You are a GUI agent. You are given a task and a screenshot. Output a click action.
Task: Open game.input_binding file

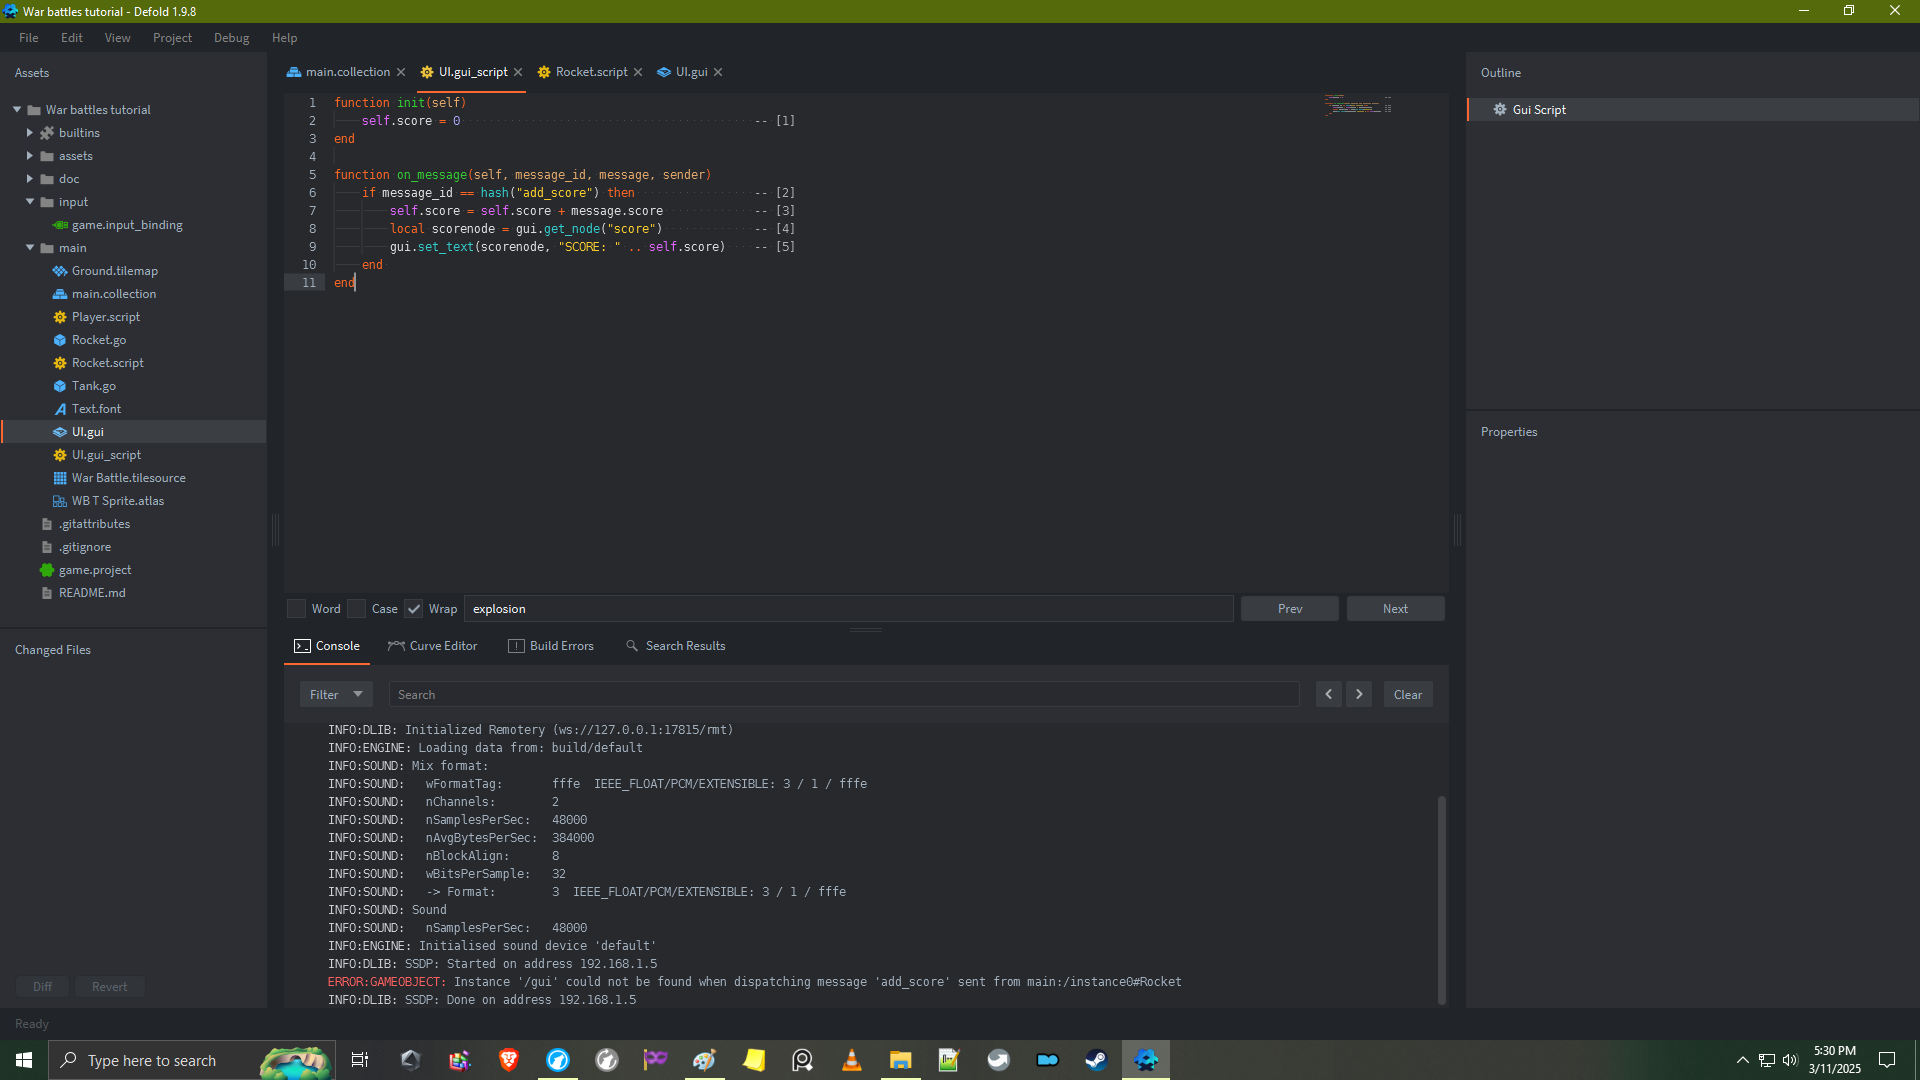click(x=126, y=225)
